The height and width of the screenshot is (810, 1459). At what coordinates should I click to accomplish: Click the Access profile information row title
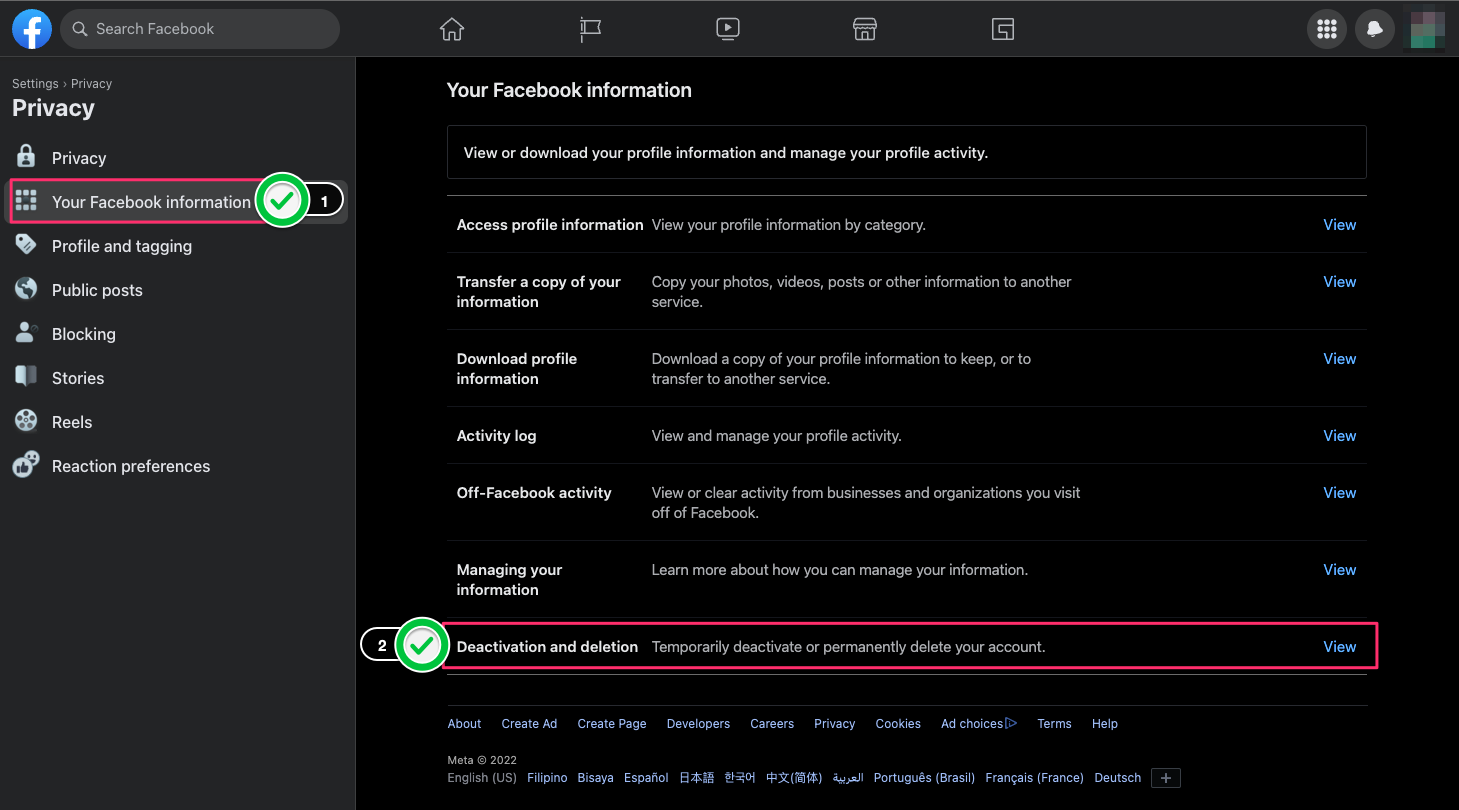click(x=550, y=225)
